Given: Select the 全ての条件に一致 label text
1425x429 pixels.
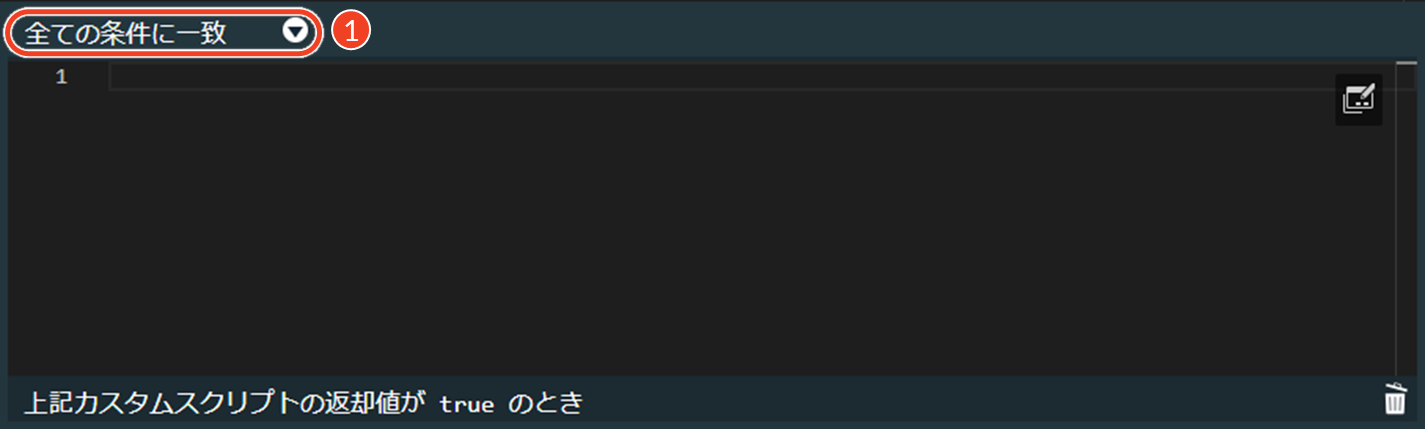Looking at the screenshot, I should click(x=125, y=33).
